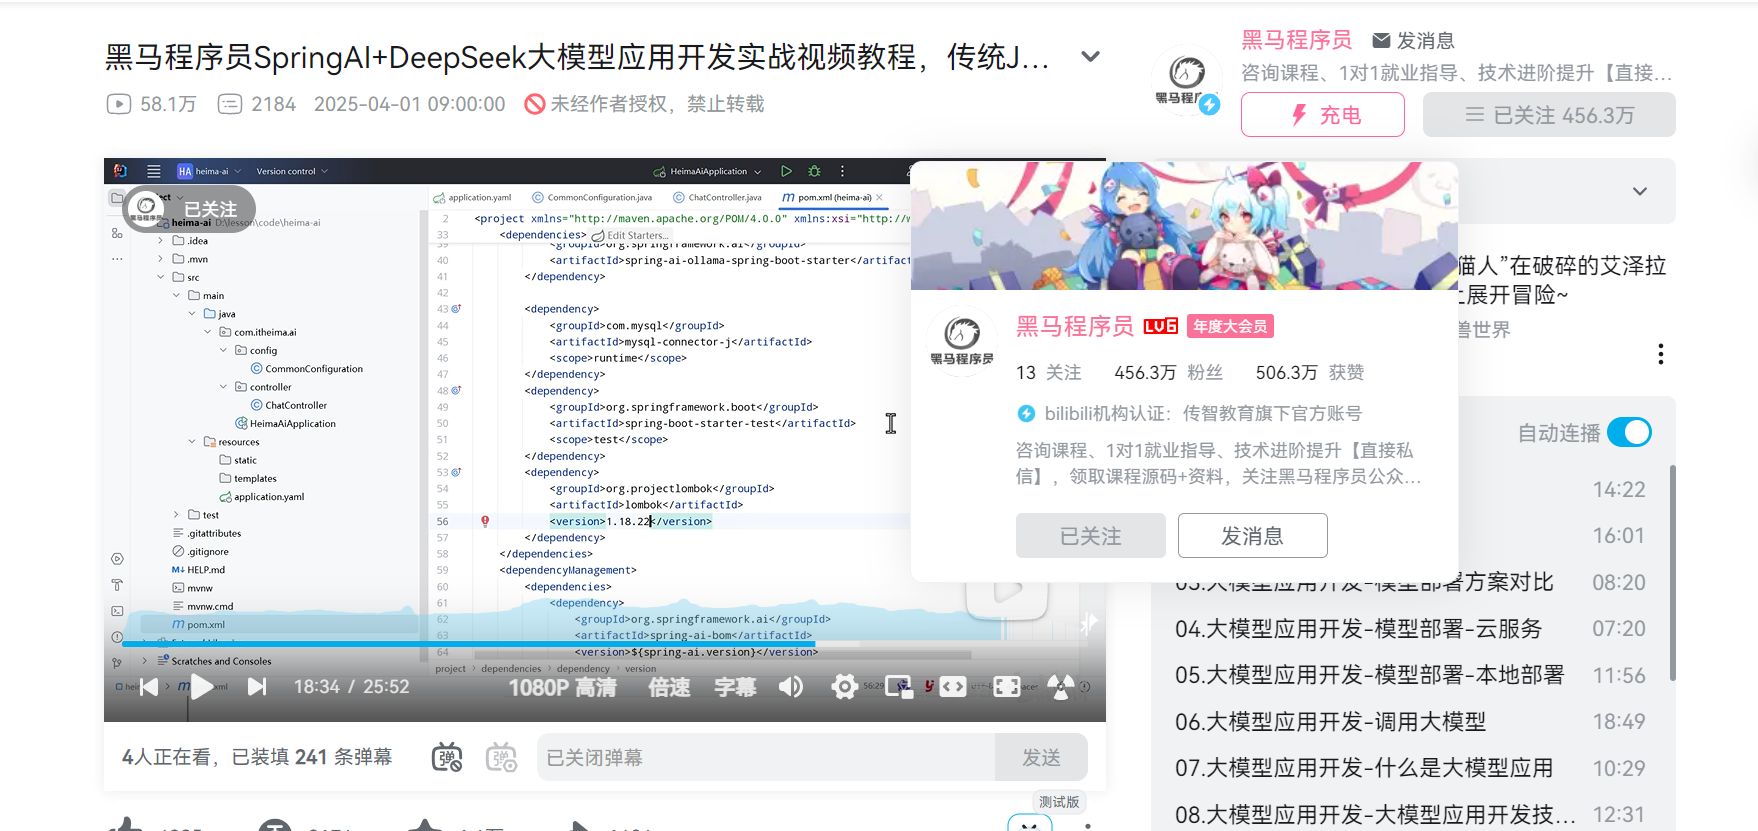
Task: Click the playlist vertical scrollbar
Action: tap(1672, 573)
